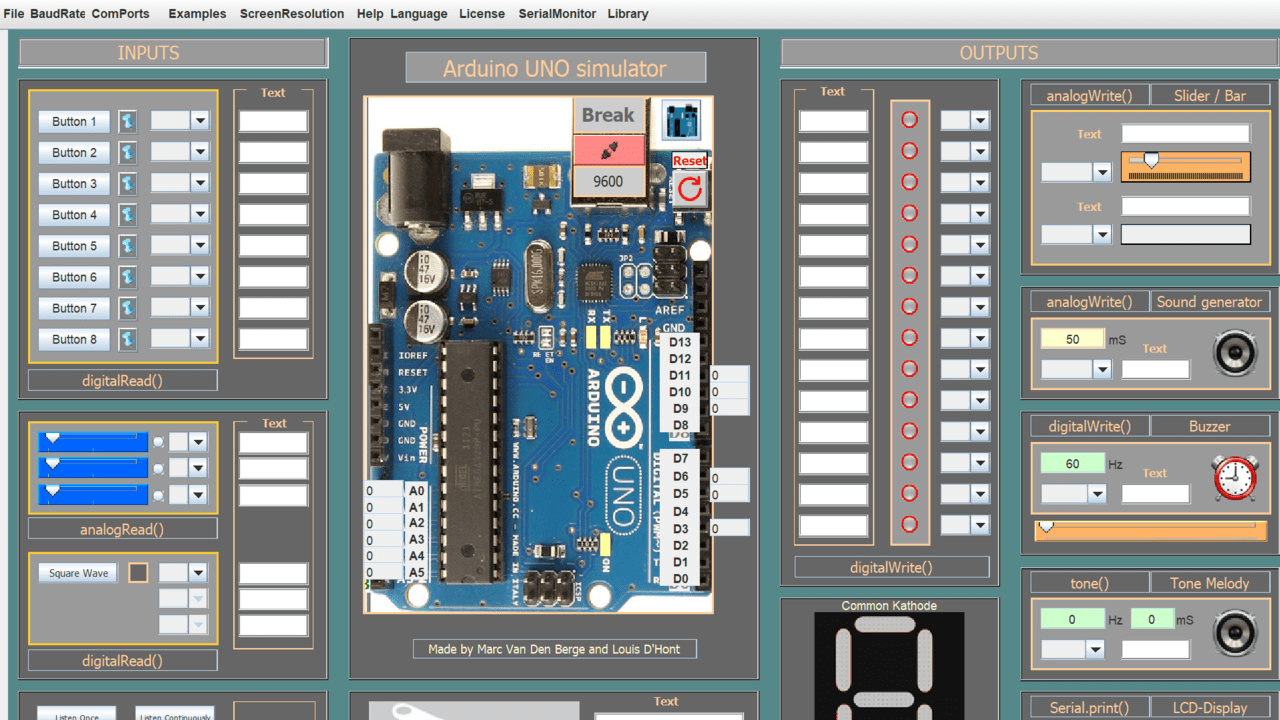Toggle the latch pin icon beside Button 3

tap(127, 183)
